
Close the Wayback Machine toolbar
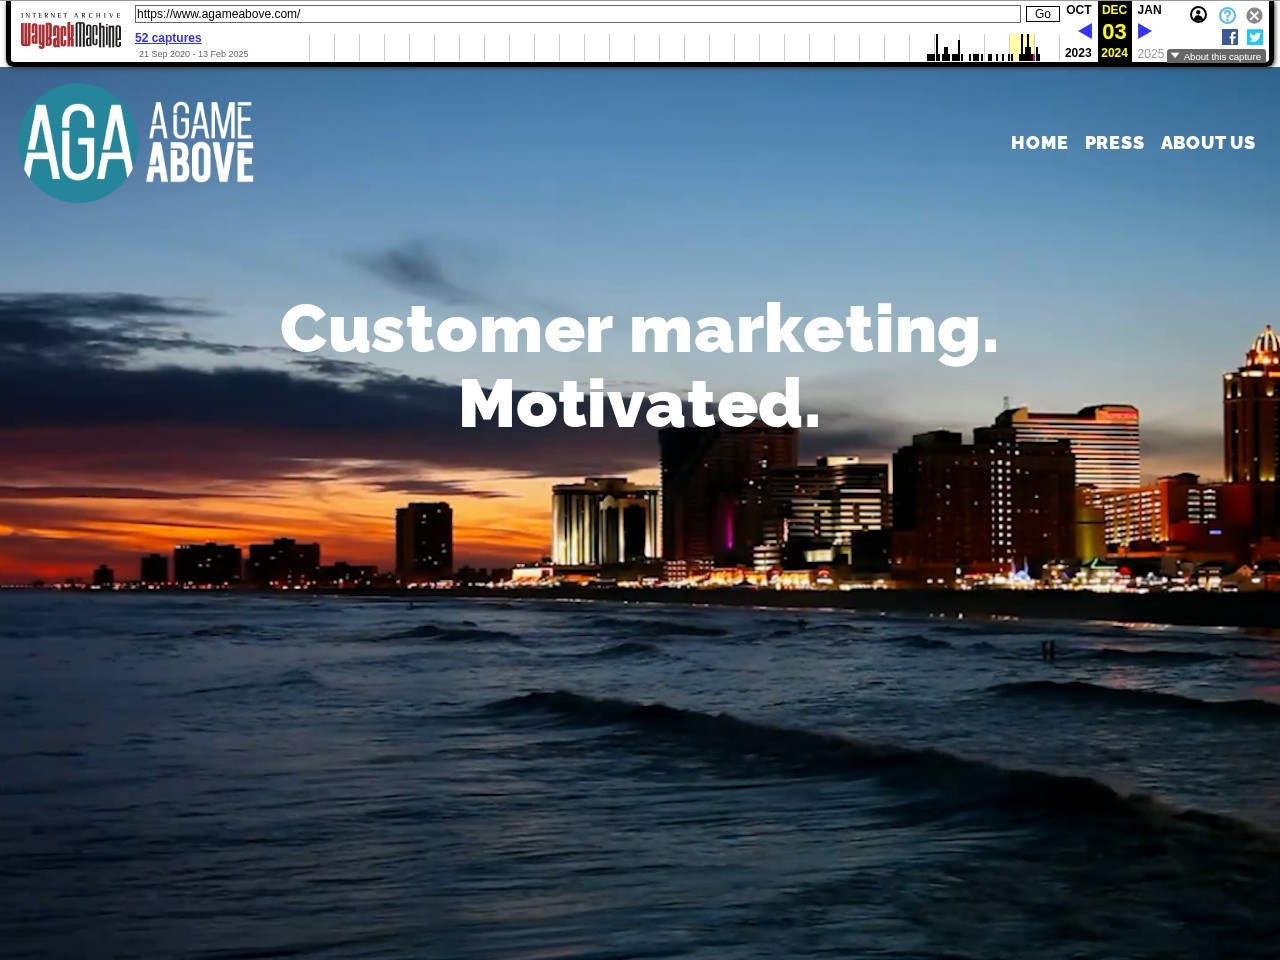coord(1254,15)
